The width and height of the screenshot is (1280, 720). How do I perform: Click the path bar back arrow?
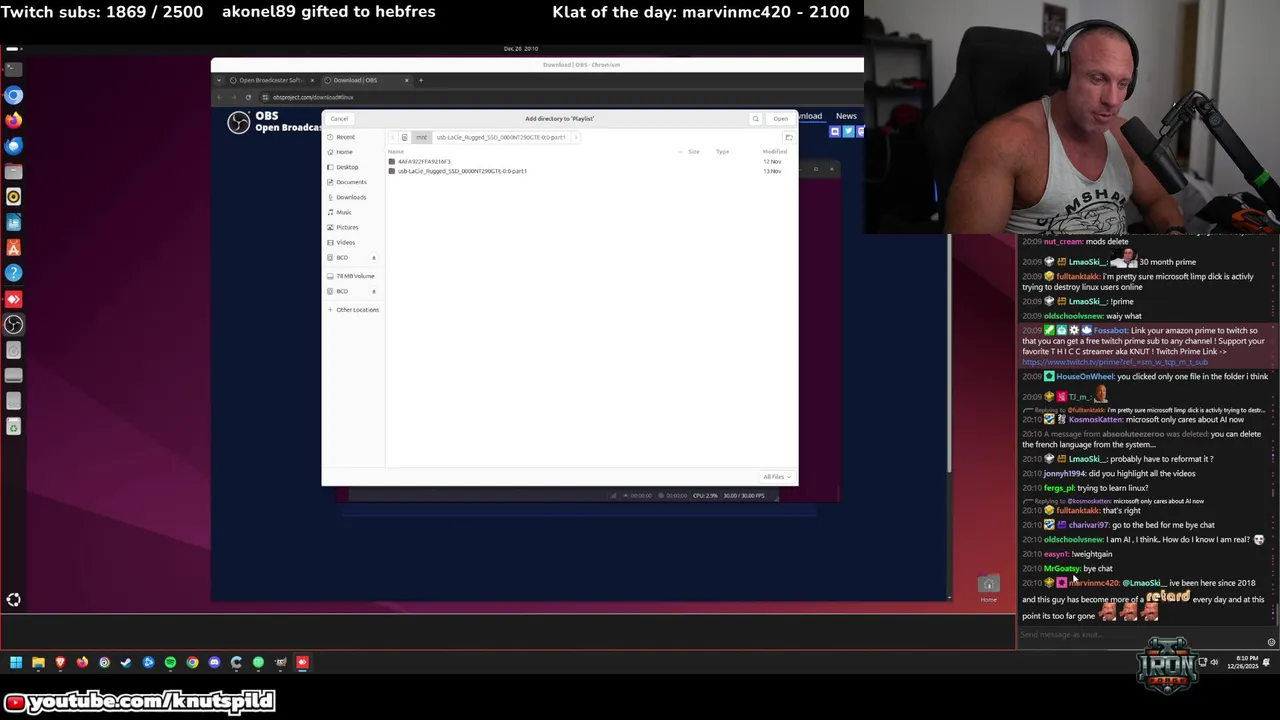(x=392, y=137)
